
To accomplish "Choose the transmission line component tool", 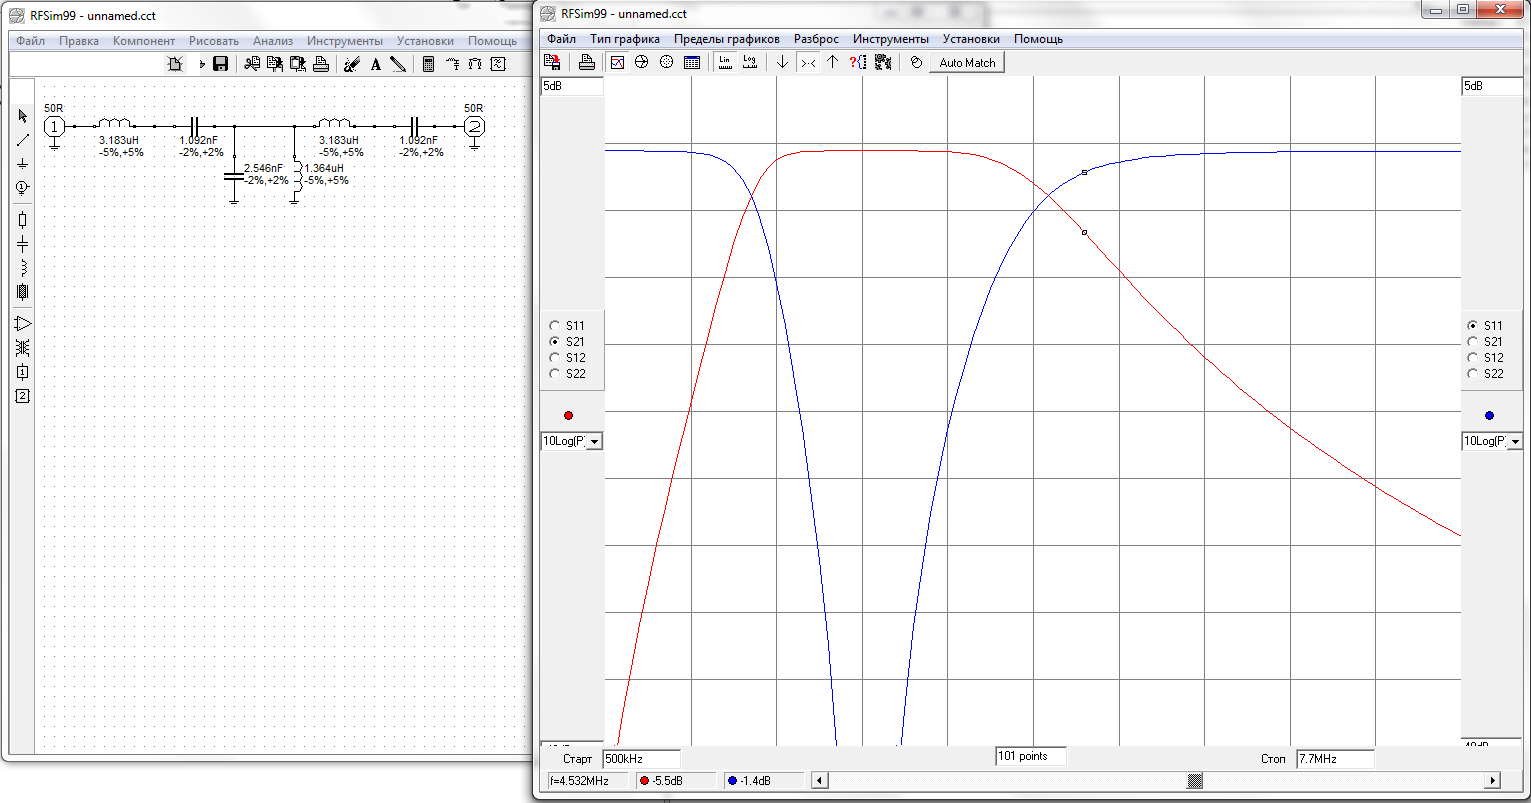I will (x=23, y=292).
